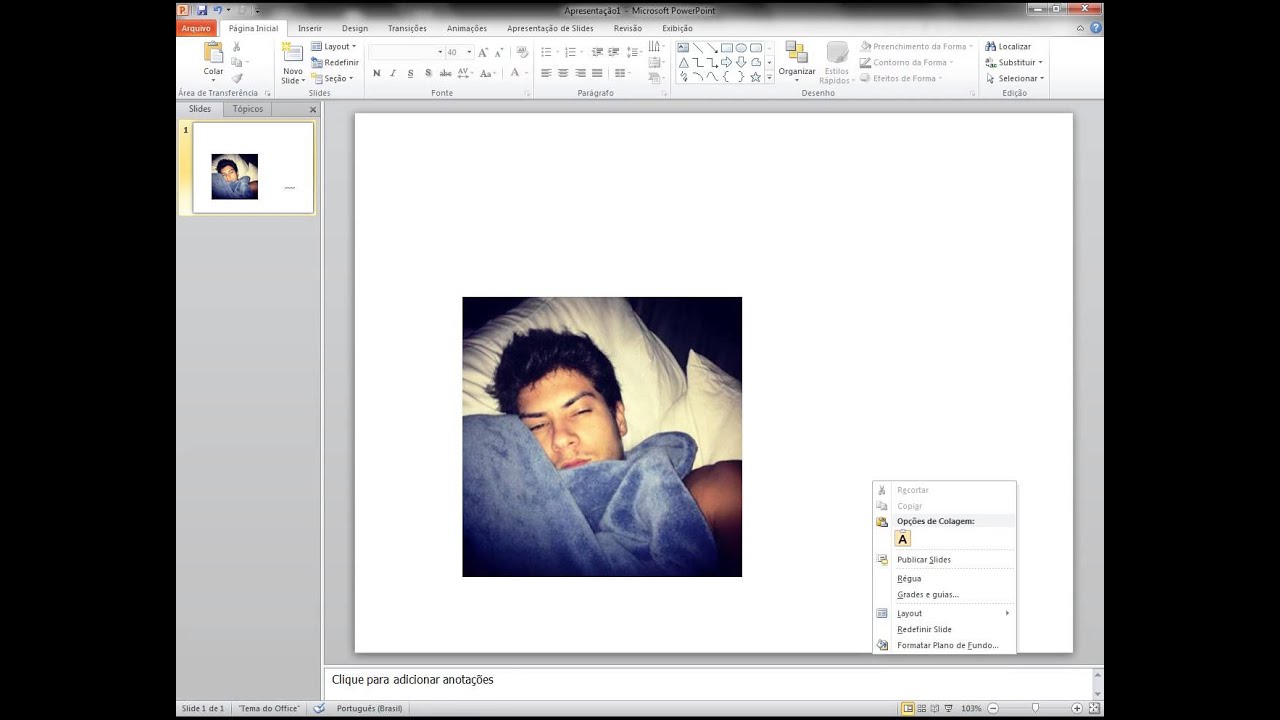Toggle right text alignment
This screenshot has height=720, width=1280.
pyautogui.click(x=580, y=73)
